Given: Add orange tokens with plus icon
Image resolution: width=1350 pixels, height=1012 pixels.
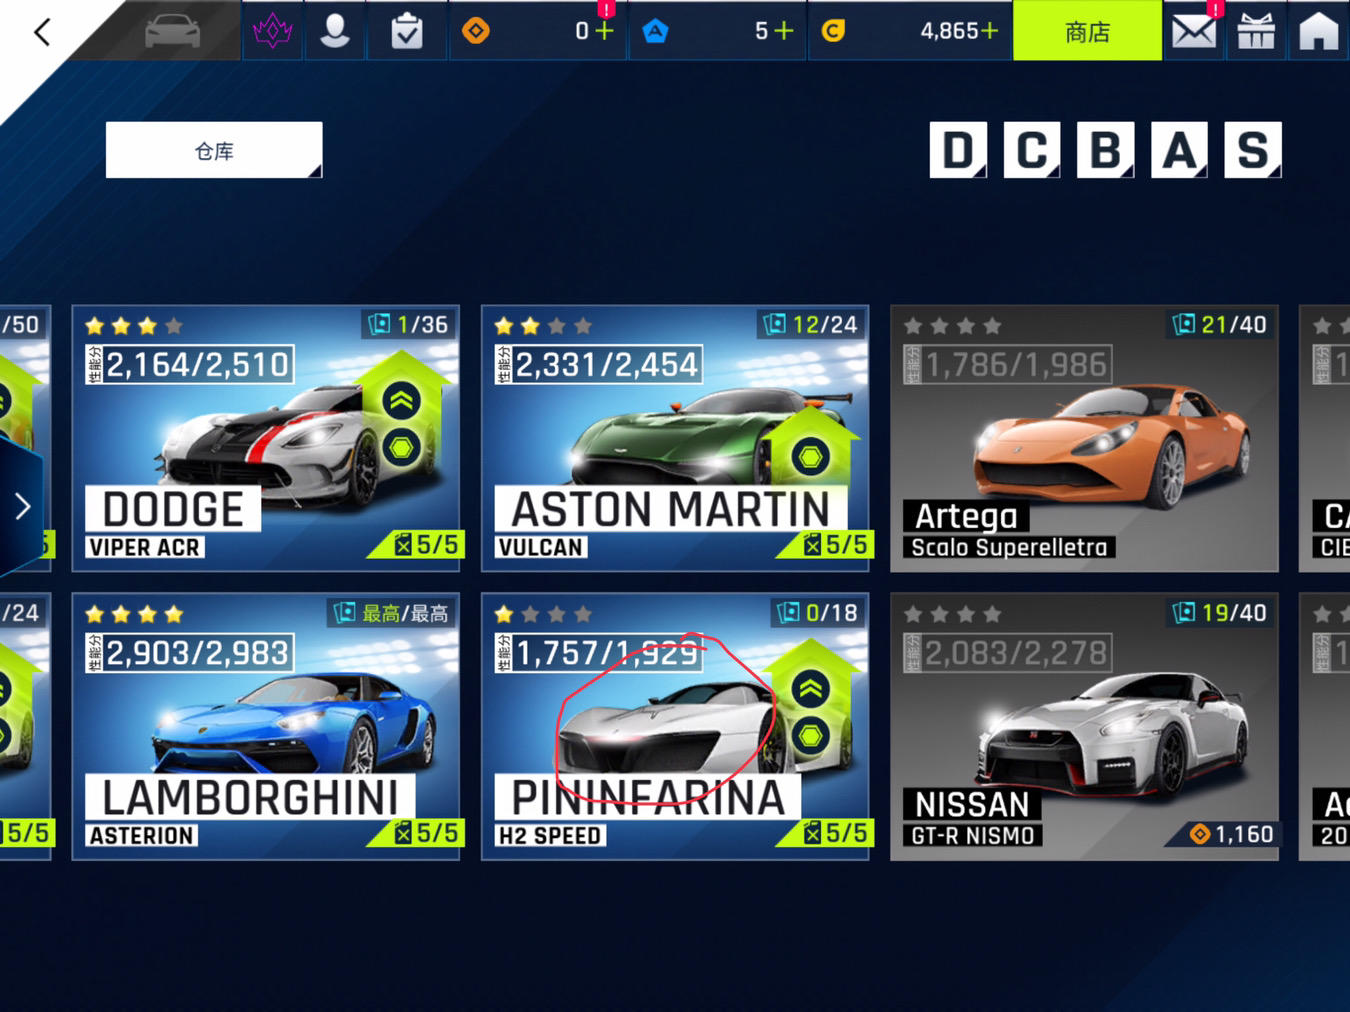Looking at the screenshot, I should pos(604,31).
